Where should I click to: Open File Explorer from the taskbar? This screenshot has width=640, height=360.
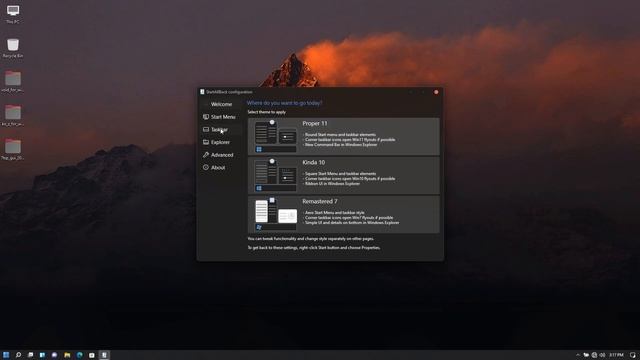point(67,355)
